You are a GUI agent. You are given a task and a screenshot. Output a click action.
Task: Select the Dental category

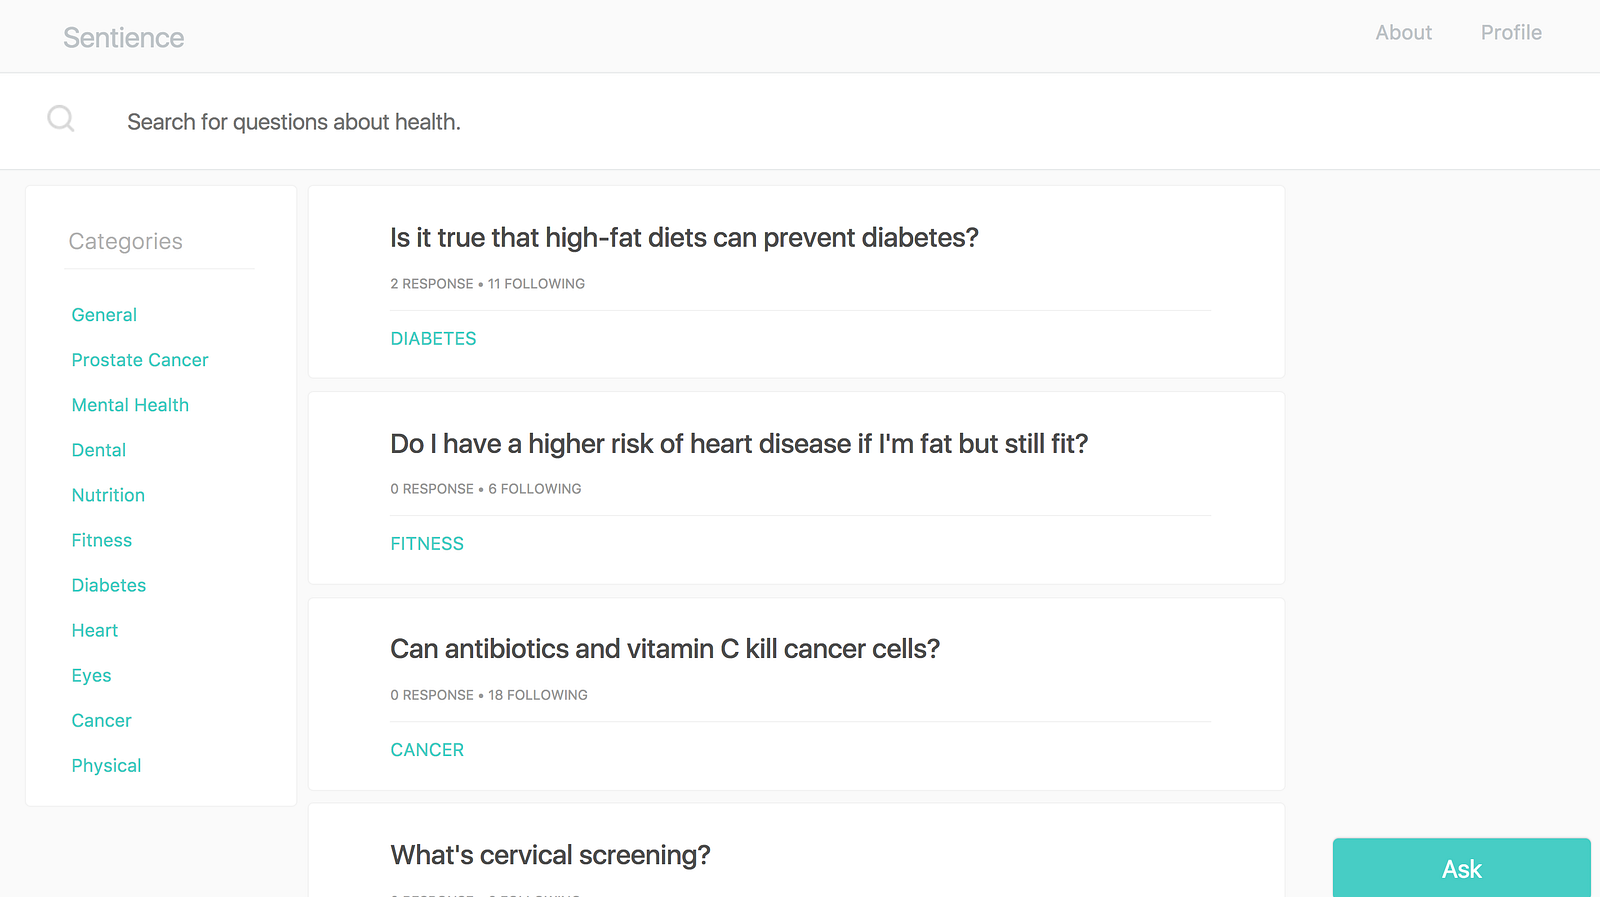(99, 450)
